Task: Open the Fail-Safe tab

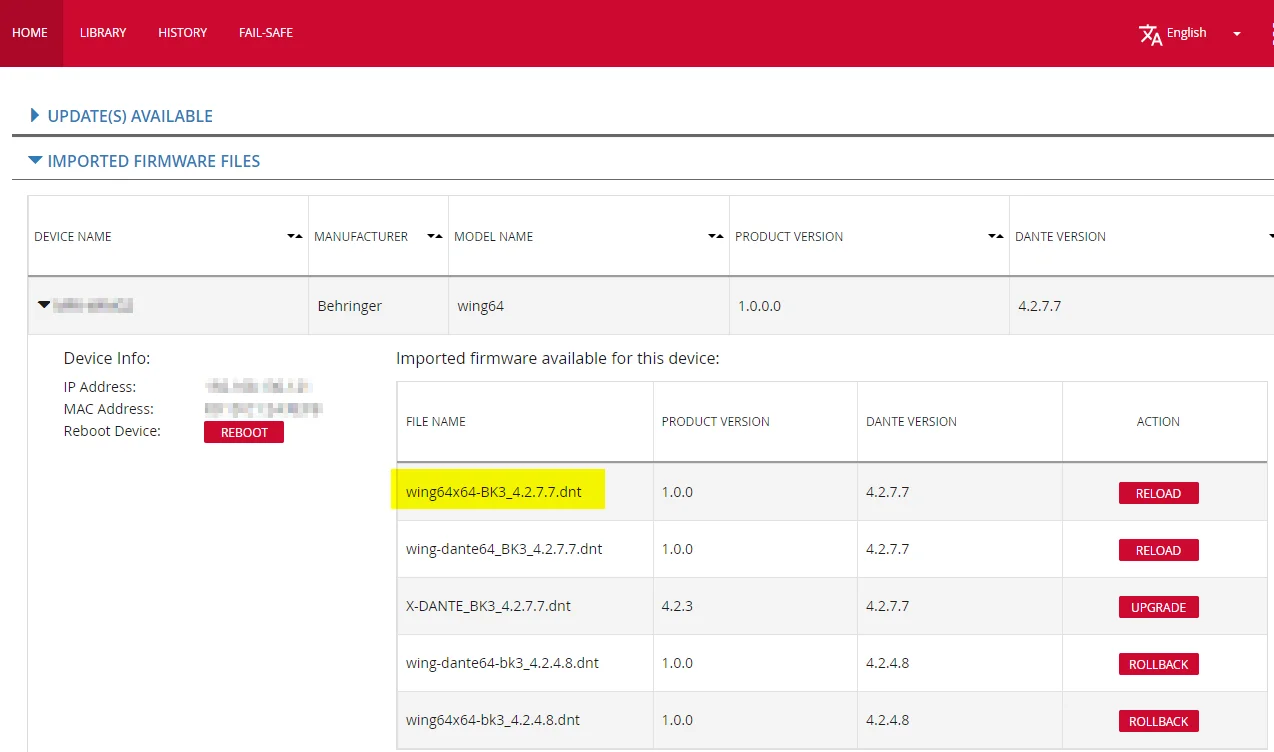Action: click(x=265, y=33)
